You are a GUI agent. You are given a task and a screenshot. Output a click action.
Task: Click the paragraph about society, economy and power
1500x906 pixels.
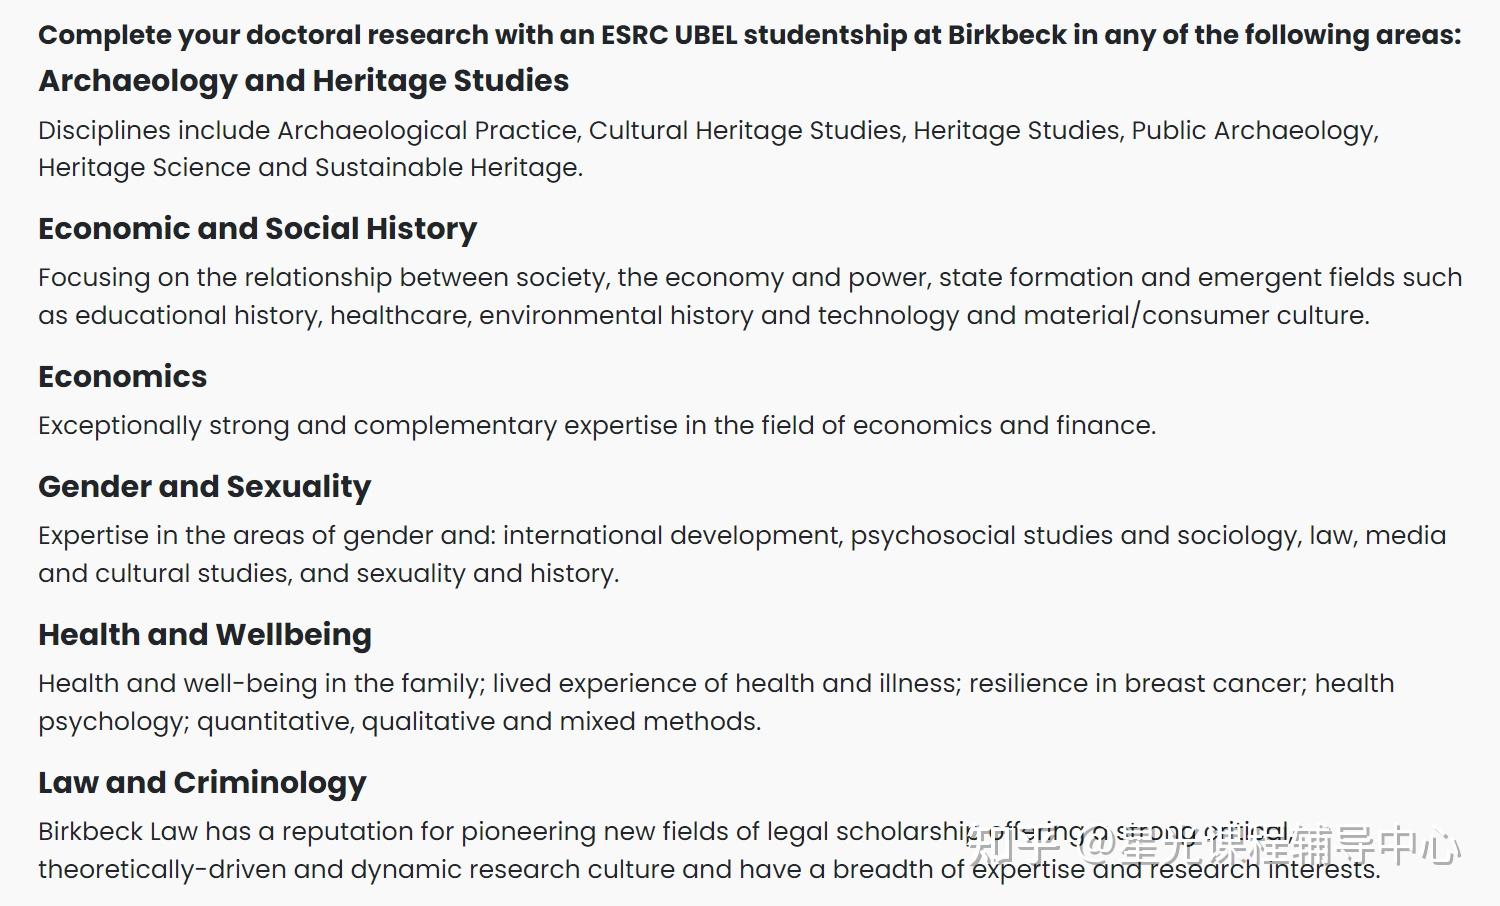(x=750, y=296)
